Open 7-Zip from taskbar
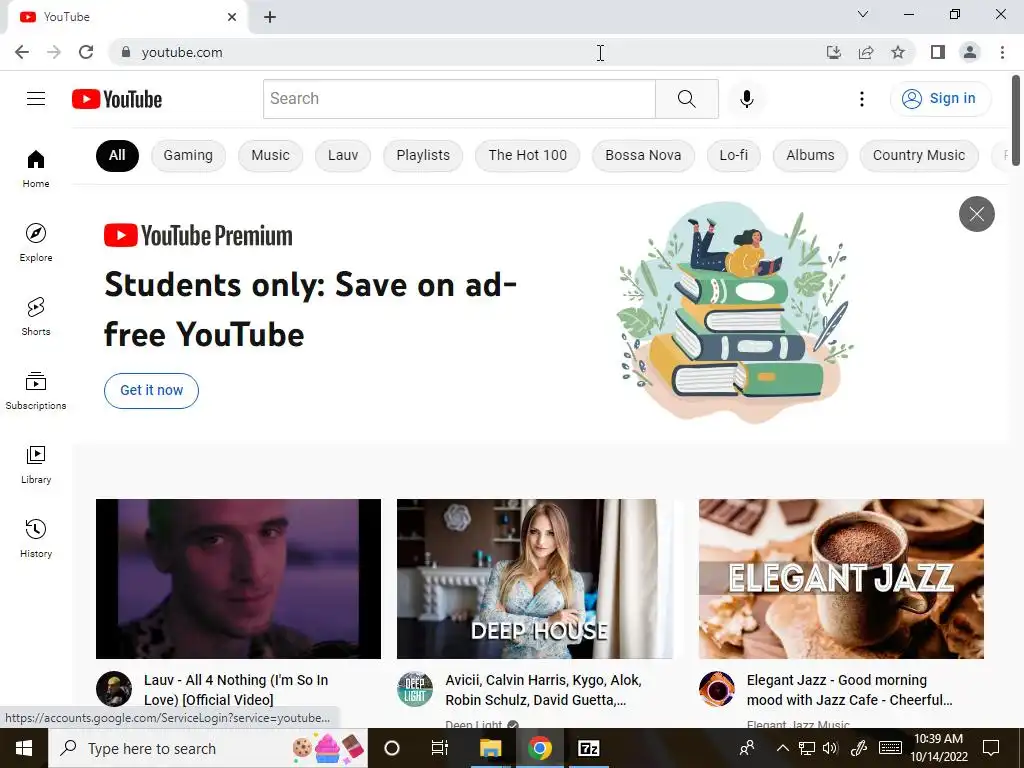The image size is (1024, 768). coord(588,748)
